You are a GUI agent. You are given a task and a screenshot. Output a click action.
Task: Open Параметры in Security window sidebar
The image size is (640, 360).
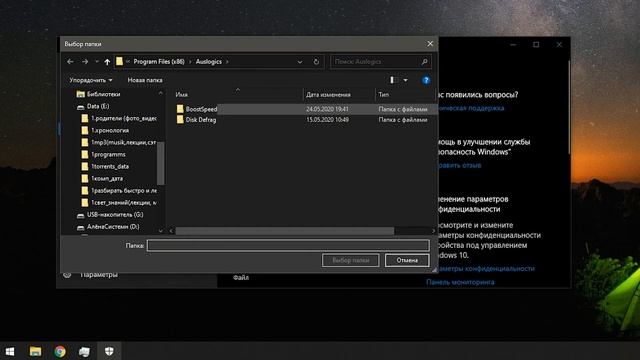click(99, 275)
